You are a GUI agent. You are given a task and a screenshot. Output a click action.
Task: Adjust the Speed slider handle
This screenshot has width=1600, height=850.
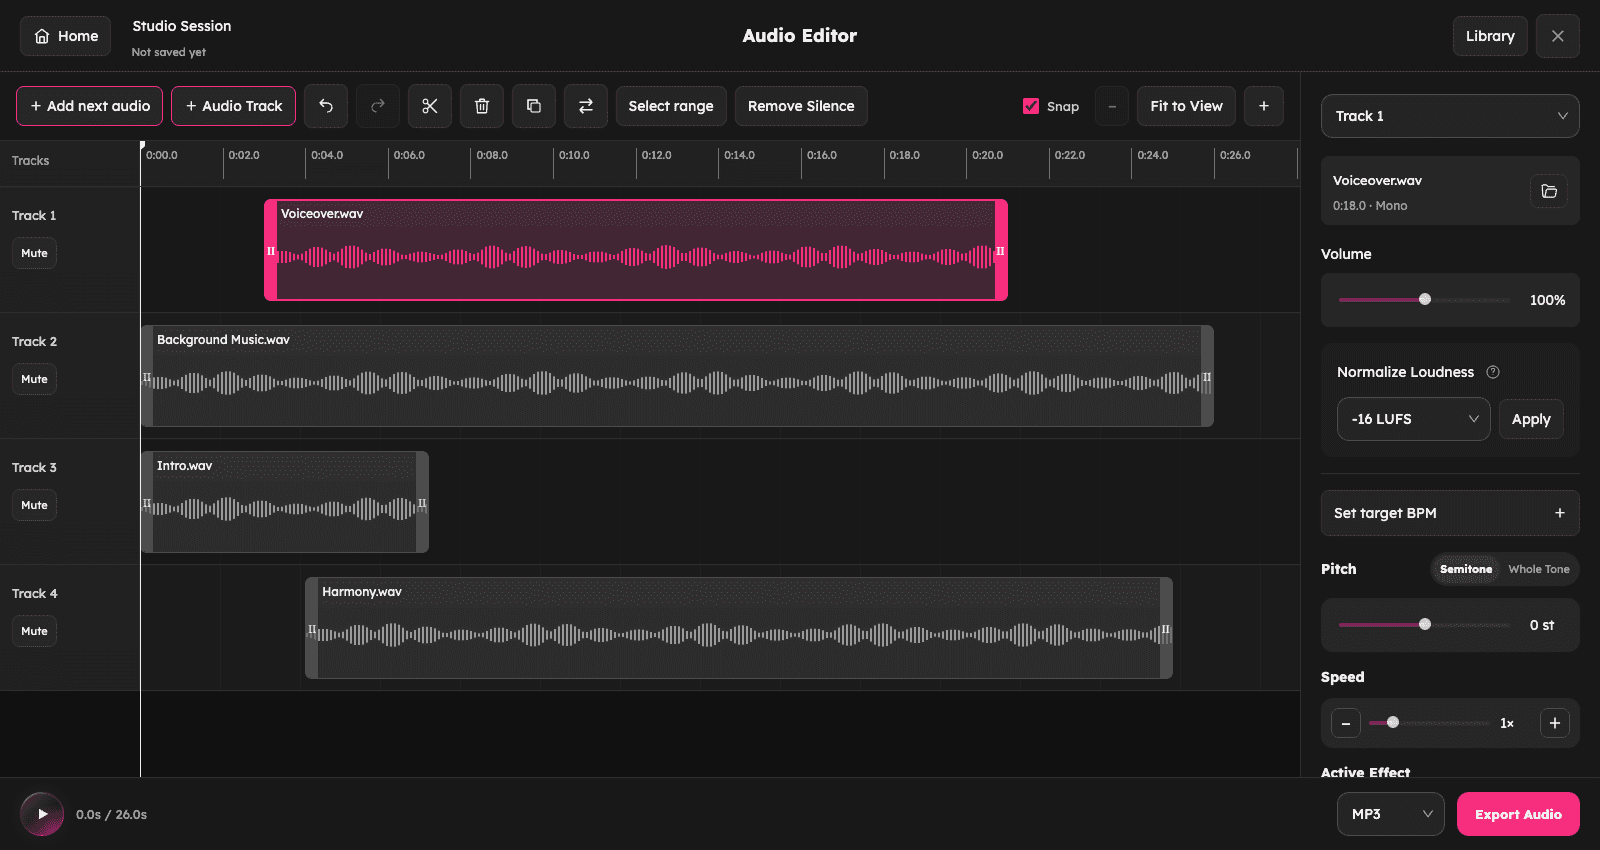pos(1393,722)
